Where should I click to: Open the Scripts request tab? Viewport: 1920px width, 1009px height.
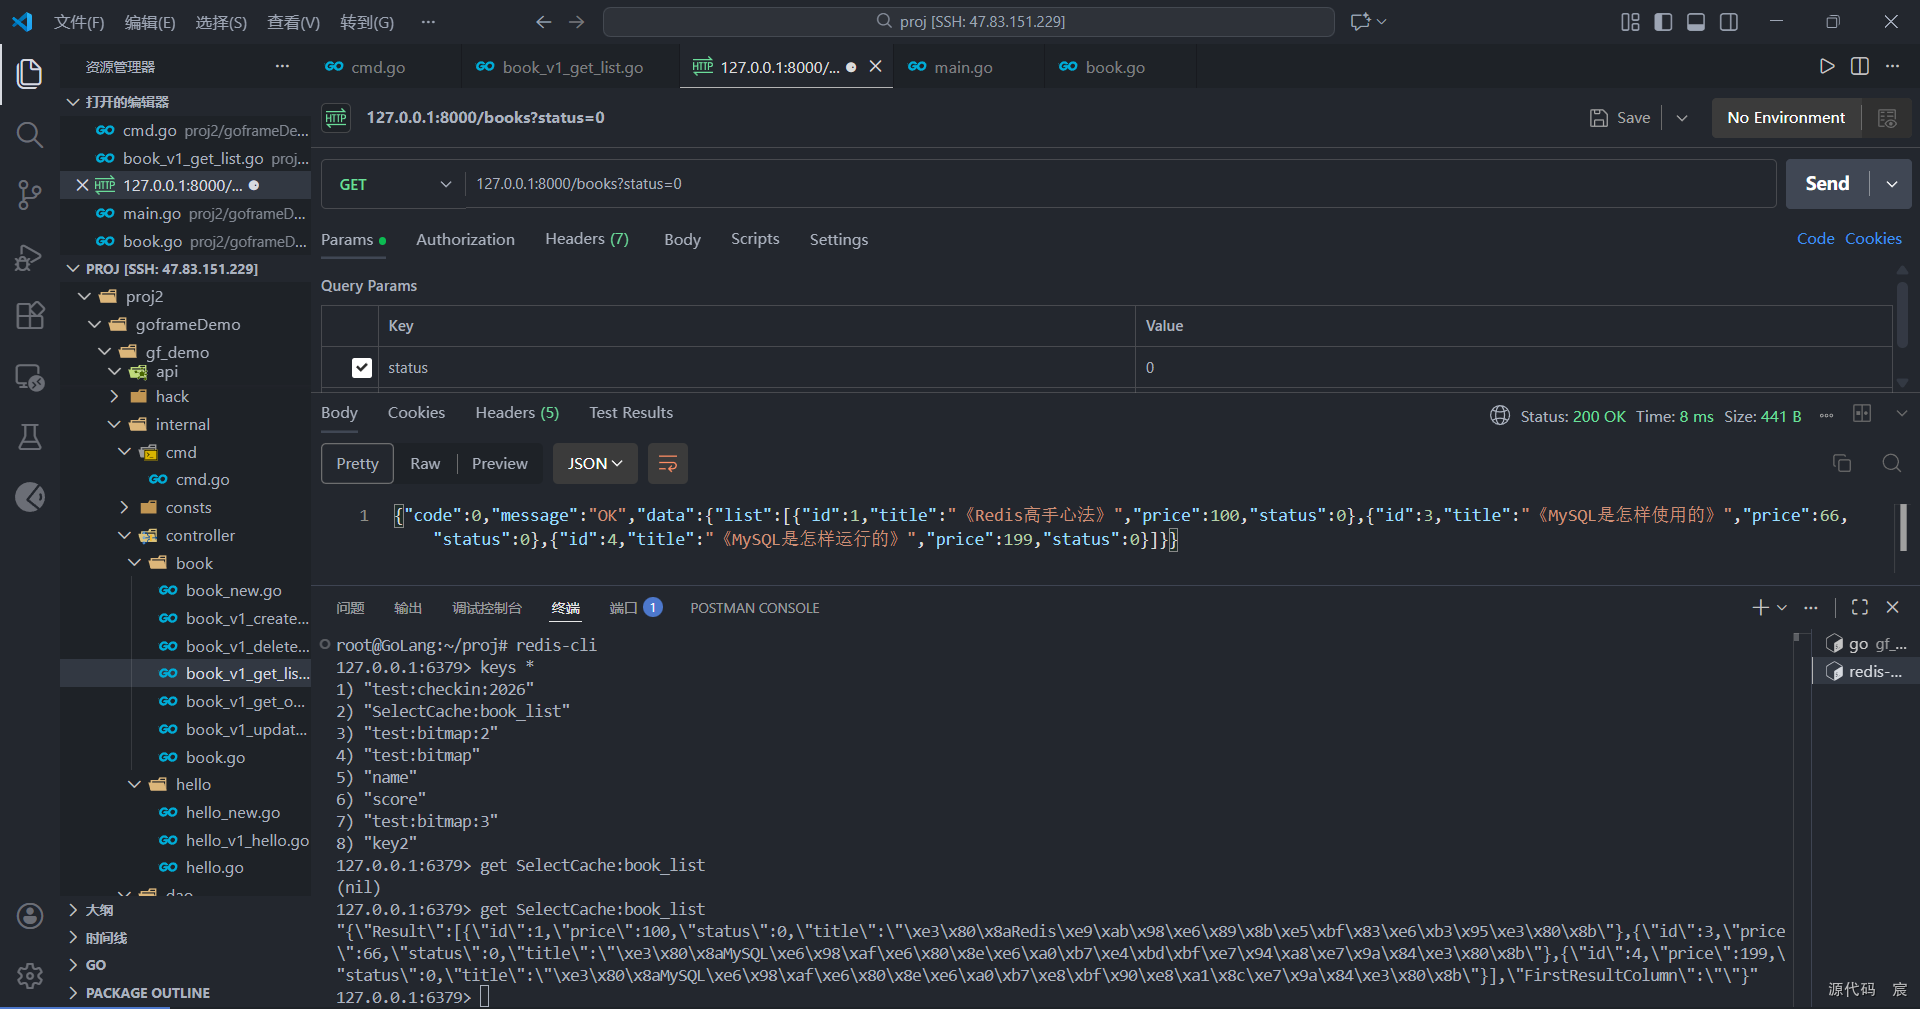755,239
